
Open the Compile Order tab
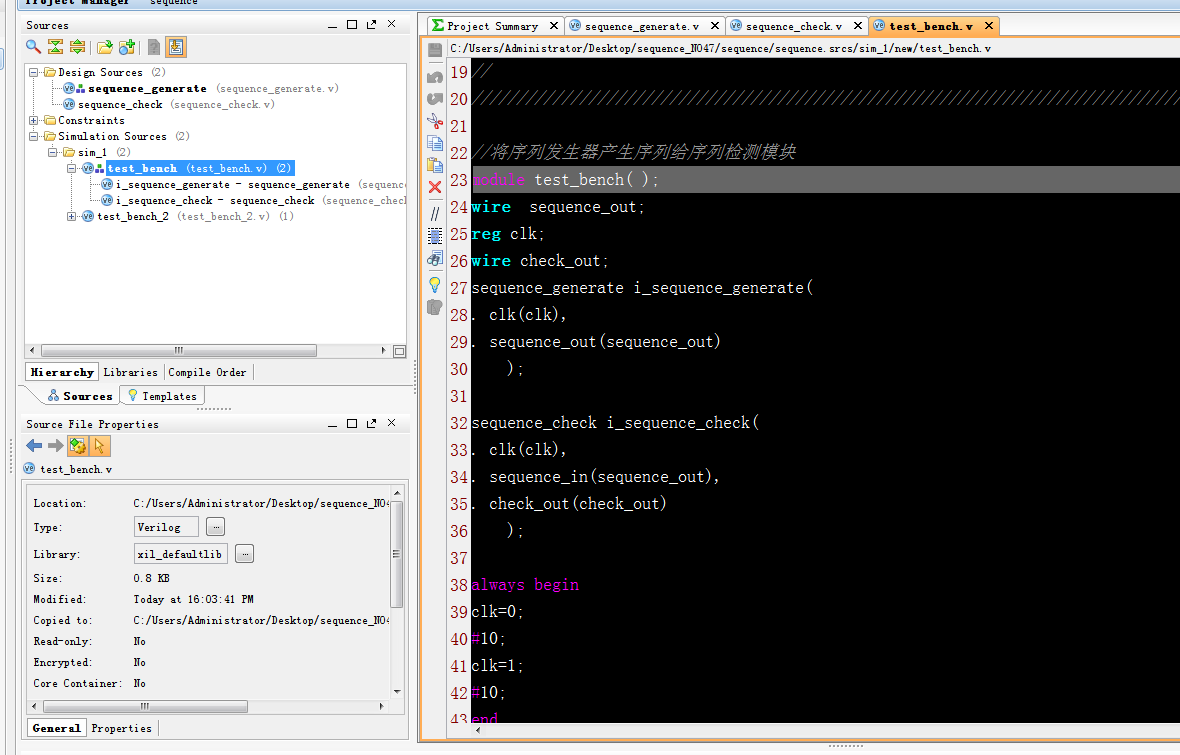point(207,372)
